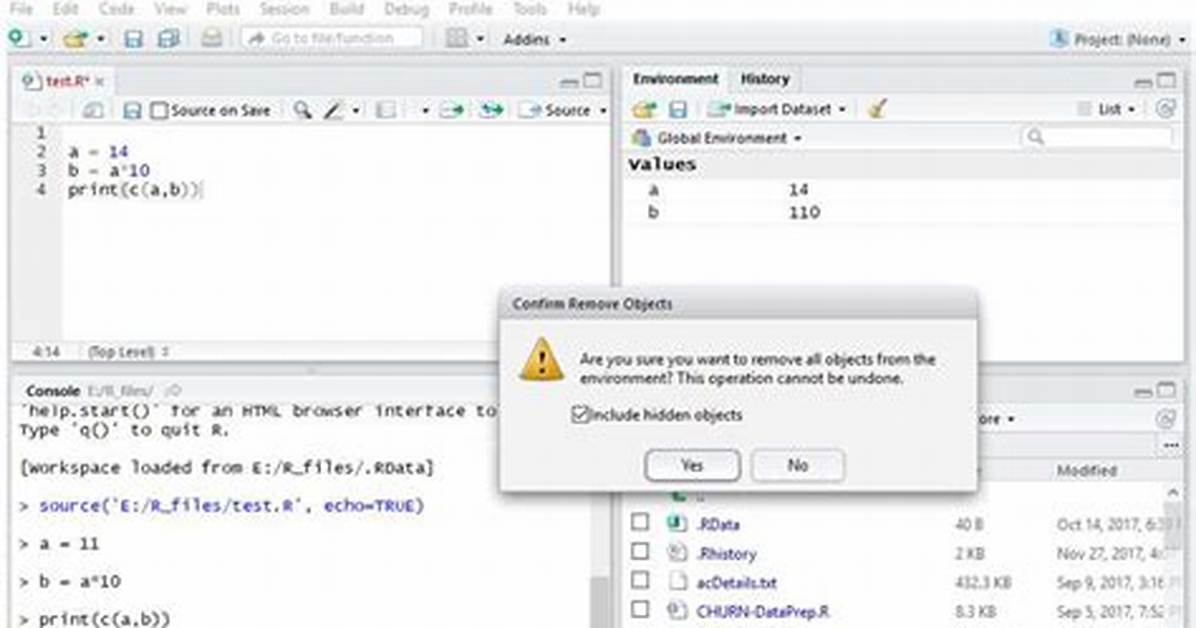This screenshot has width=1196, height=628.
Task: Focus the Go to file/function field
Action: tap(331, 38)
